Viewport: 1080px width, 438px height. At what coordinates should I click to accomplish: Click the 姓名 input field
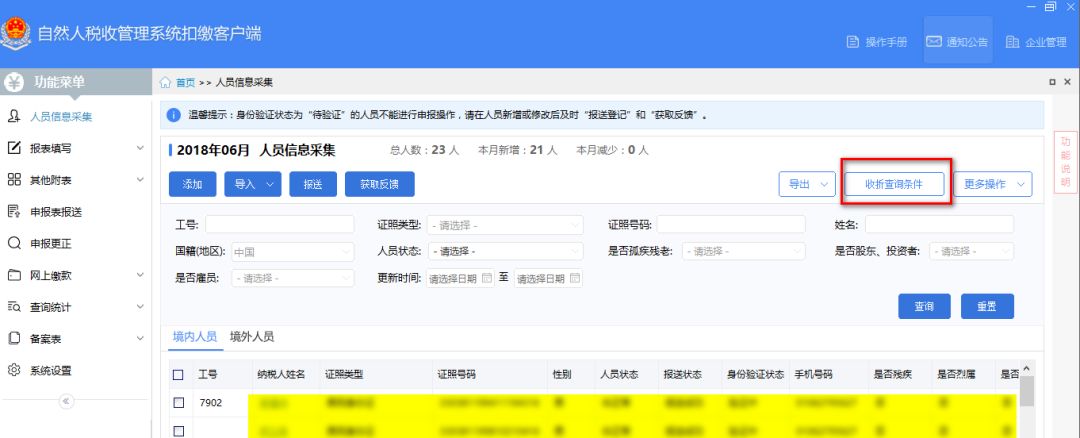point(939,225)
